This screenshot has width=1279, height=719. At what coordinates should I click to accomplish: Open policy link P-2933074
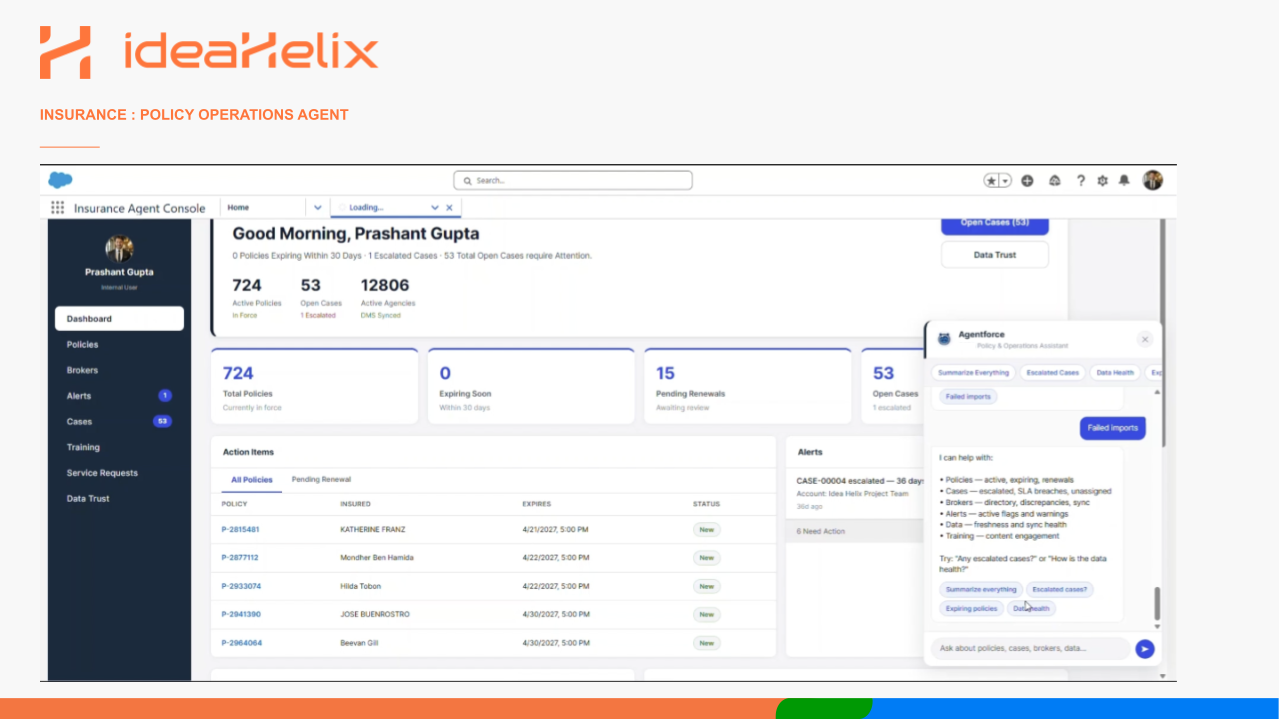241,586
